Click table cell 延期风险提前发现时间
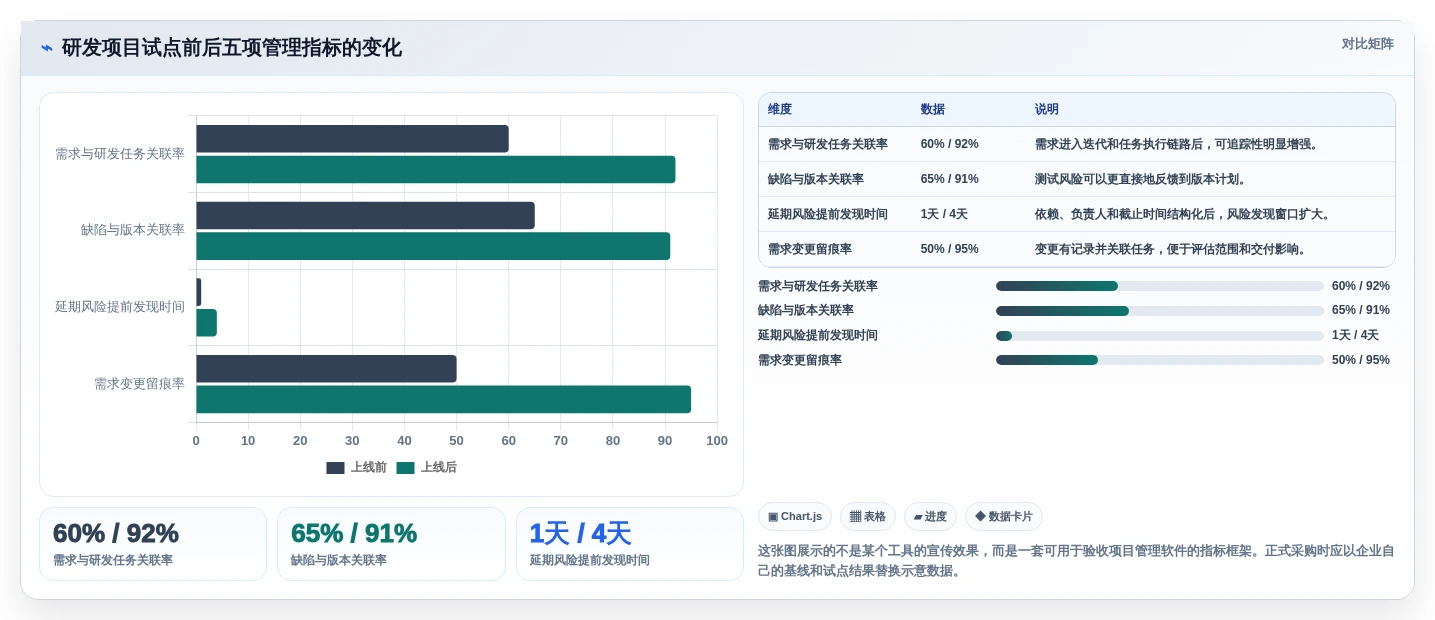The height and width of the screenshot is (620, 1435). tap(828, 215)
